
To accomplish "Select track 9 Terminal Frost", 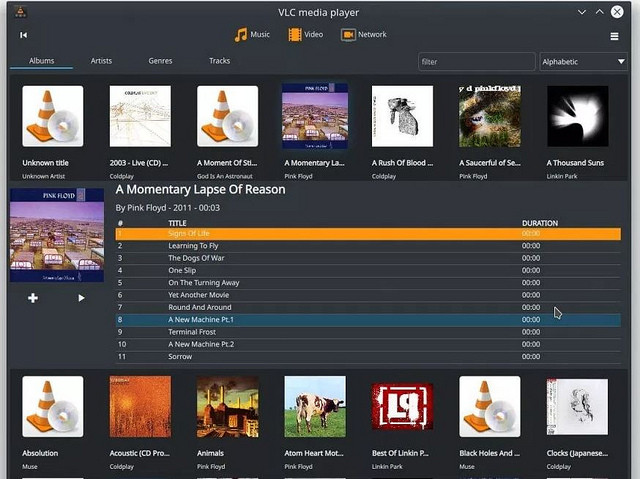I will click(x=368, y=332).
